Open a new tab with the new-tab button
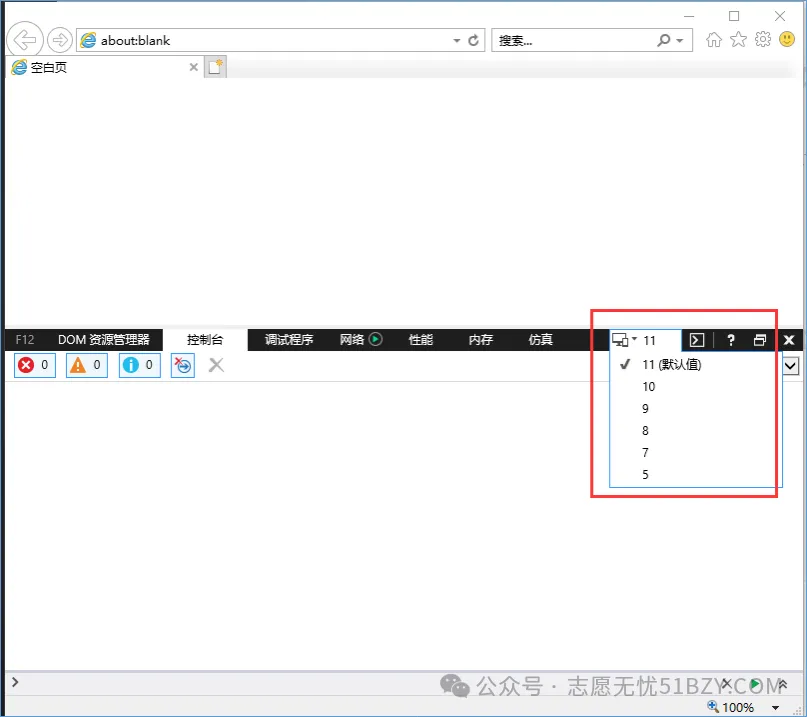Image resolution: width=808 pixels, height=718 pixels. click(x=215, y=67)
